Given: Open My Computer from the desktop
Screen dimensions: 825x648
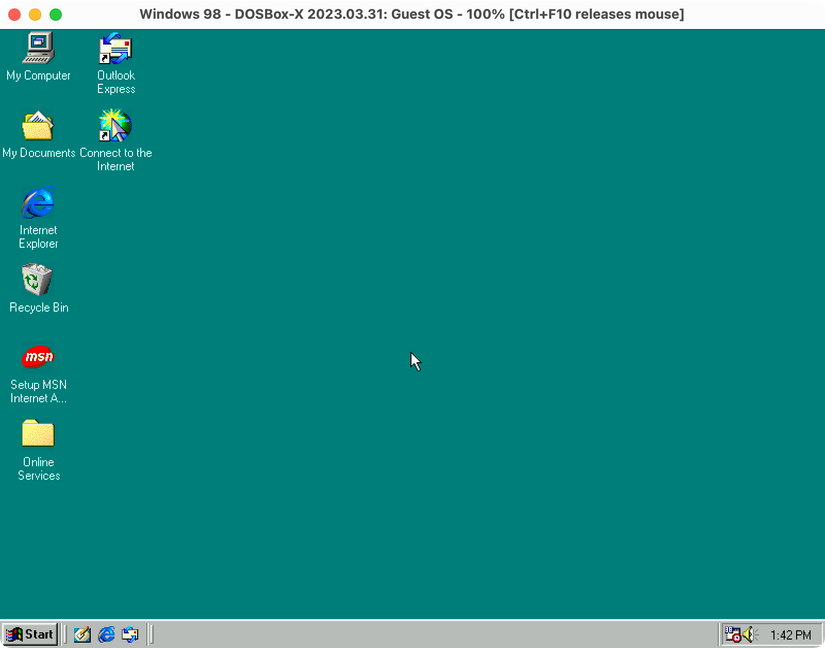Looking at the screenshot, I should (37, 52).
